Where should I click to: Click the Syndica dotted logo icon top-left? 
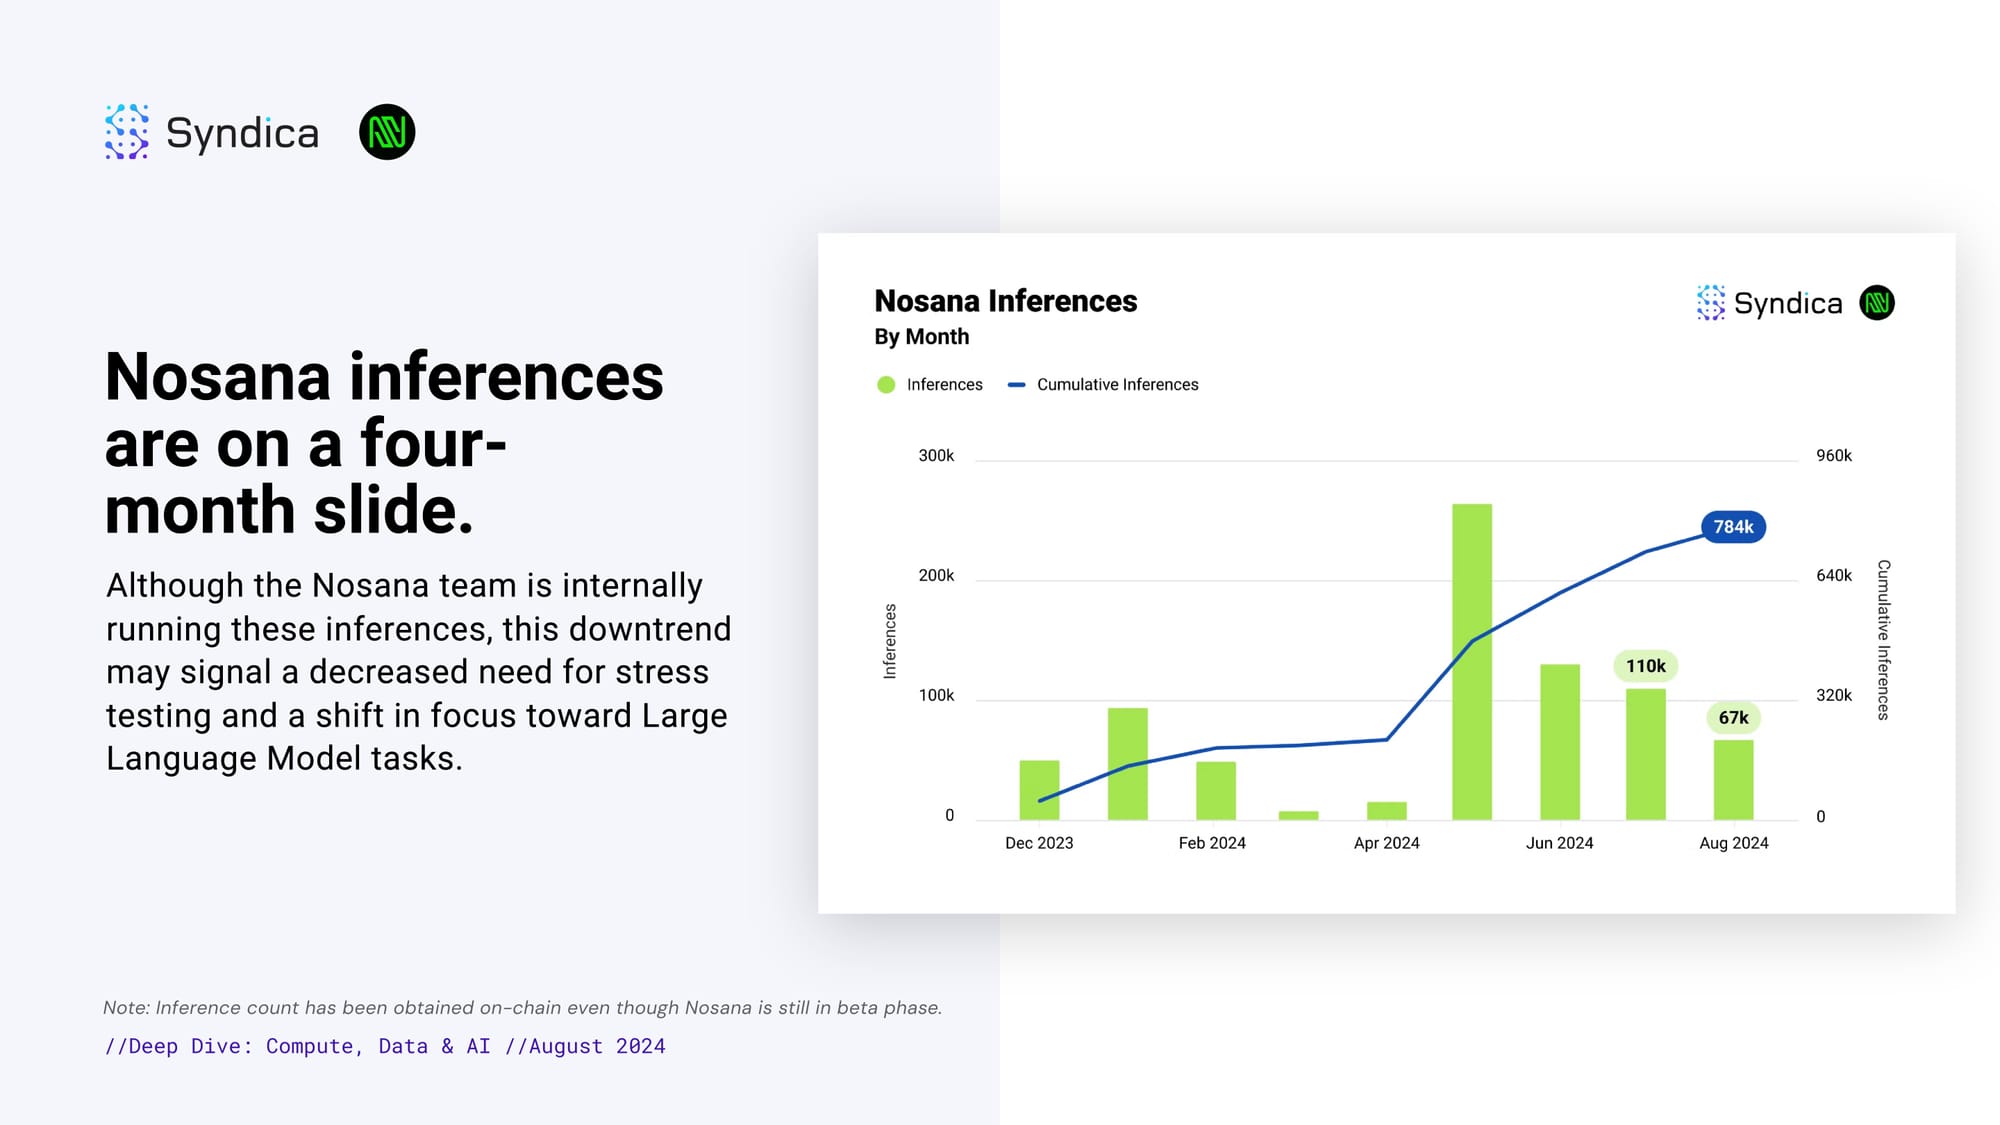tap(127, 132)
